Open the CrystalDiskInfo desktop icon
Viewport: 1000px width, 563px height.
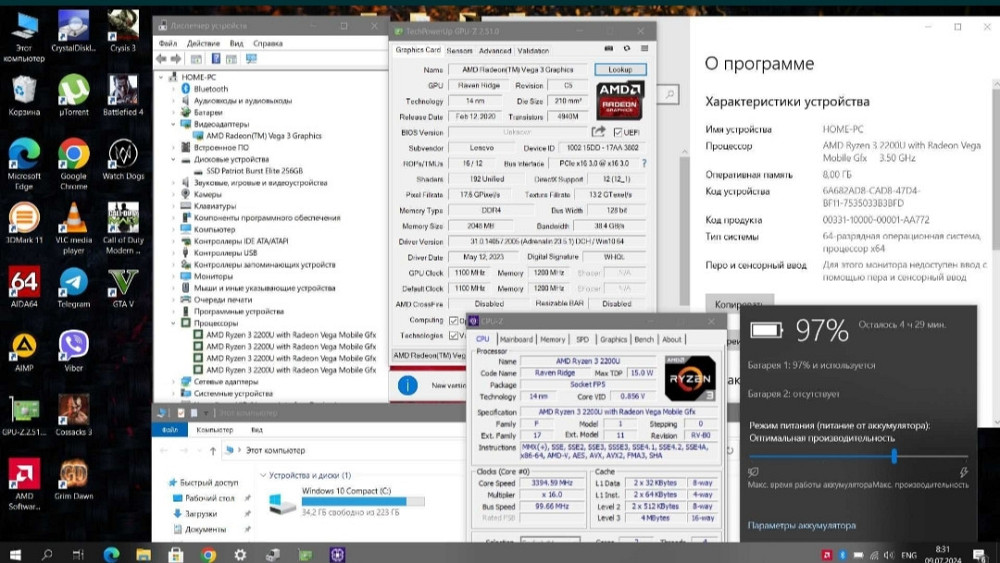73,31
